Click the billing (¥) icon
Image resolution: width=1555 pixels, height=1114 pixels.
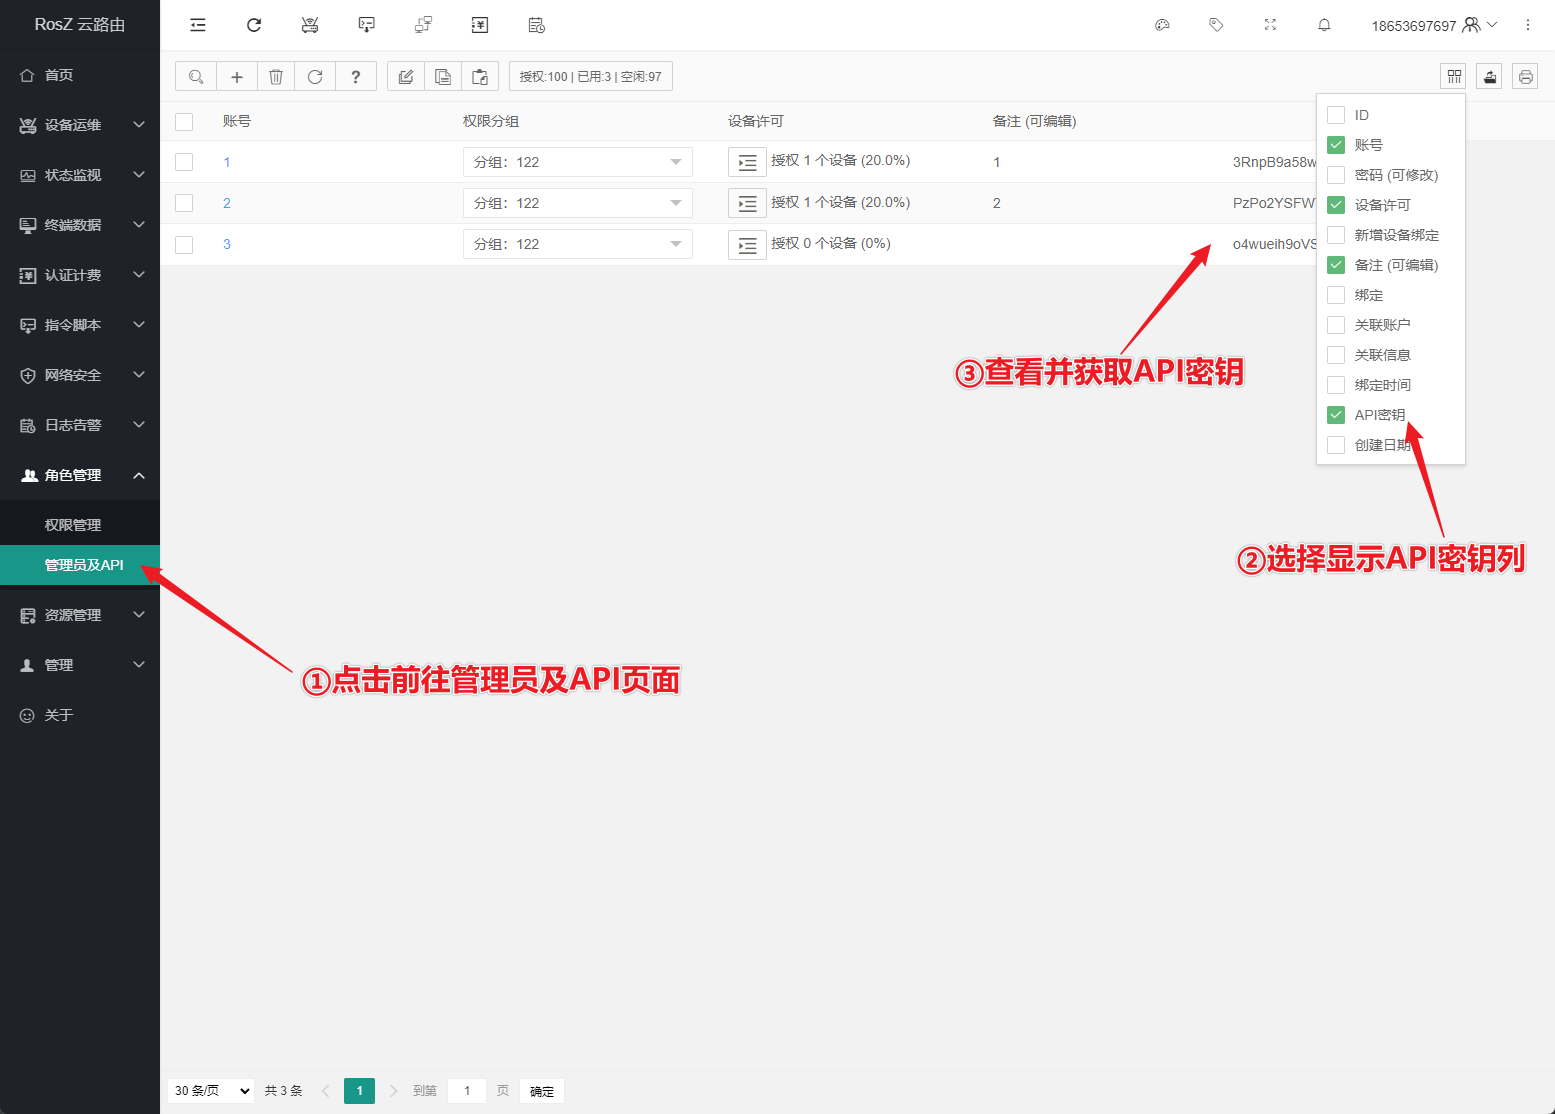(479, 25)
